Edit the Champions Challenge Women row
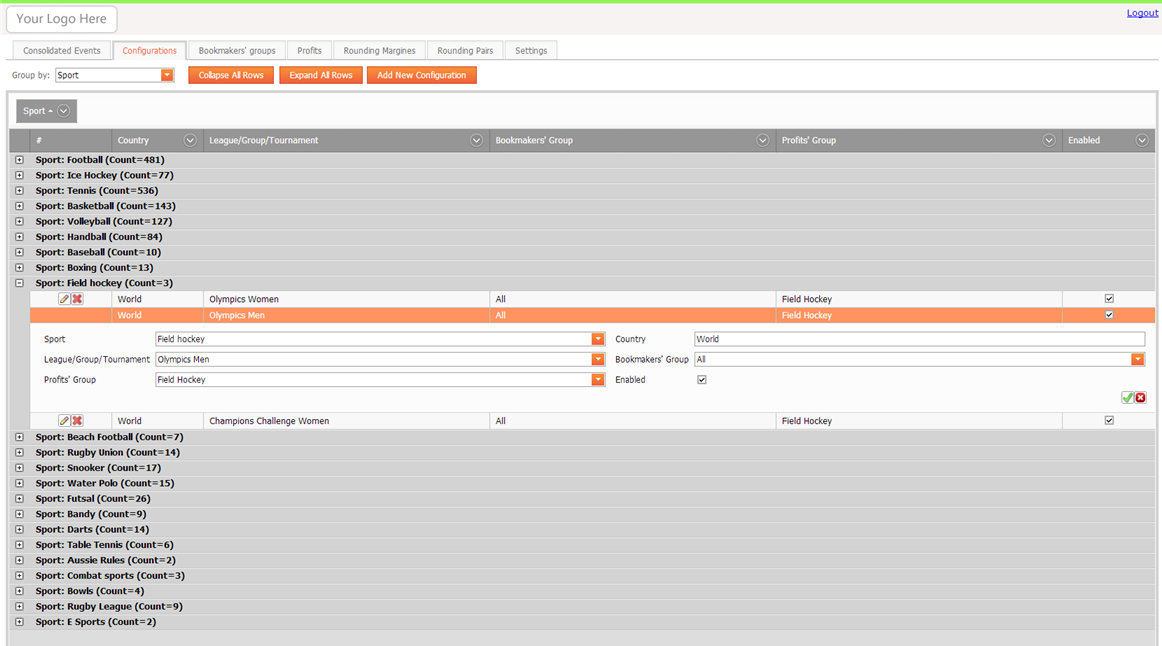1162x646 pixels. tap(64, 421)
